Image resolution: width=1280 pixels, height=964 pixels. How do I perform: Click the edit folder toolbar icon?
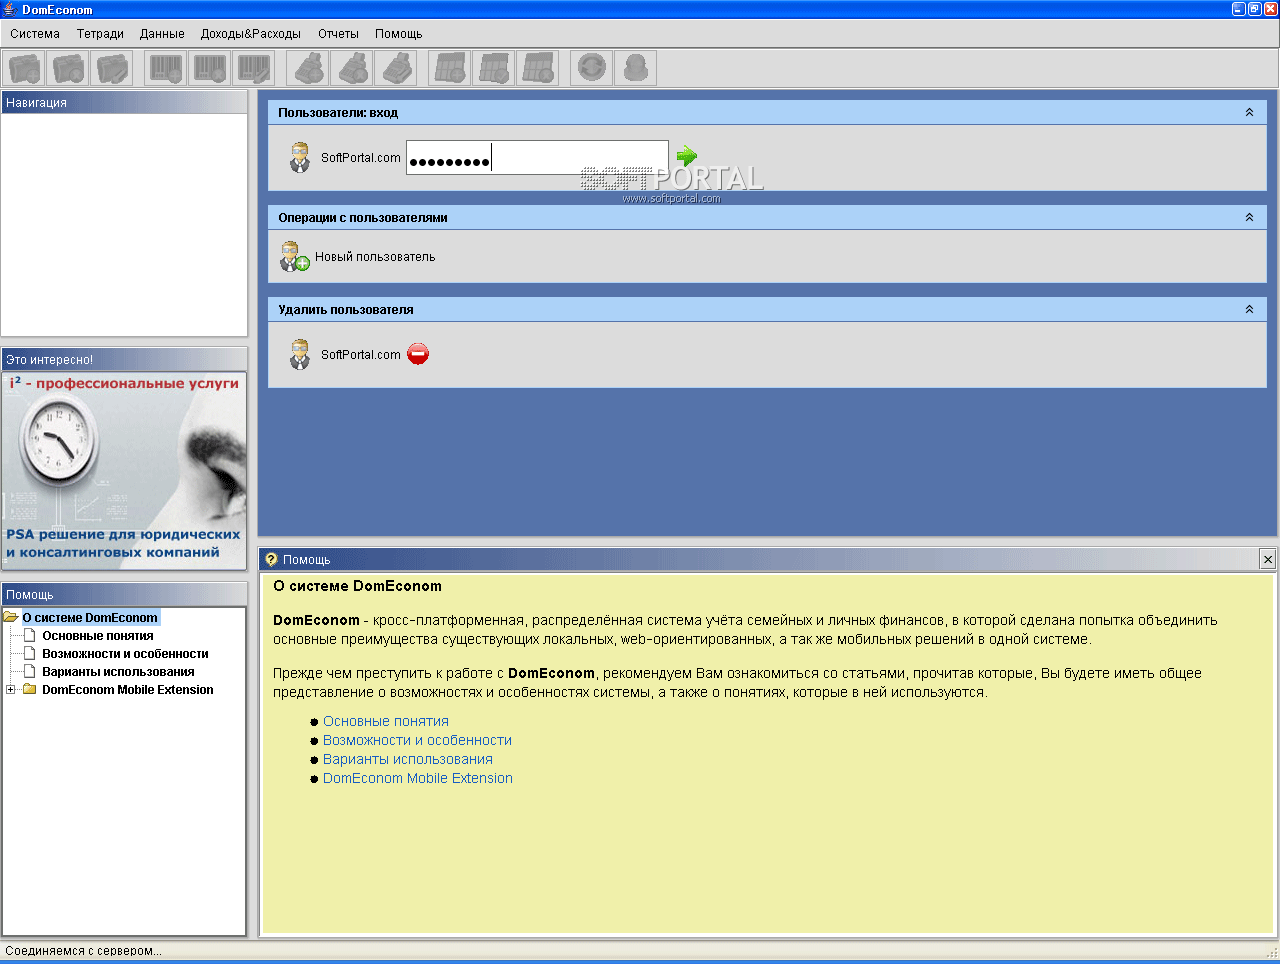pos(113,68)
